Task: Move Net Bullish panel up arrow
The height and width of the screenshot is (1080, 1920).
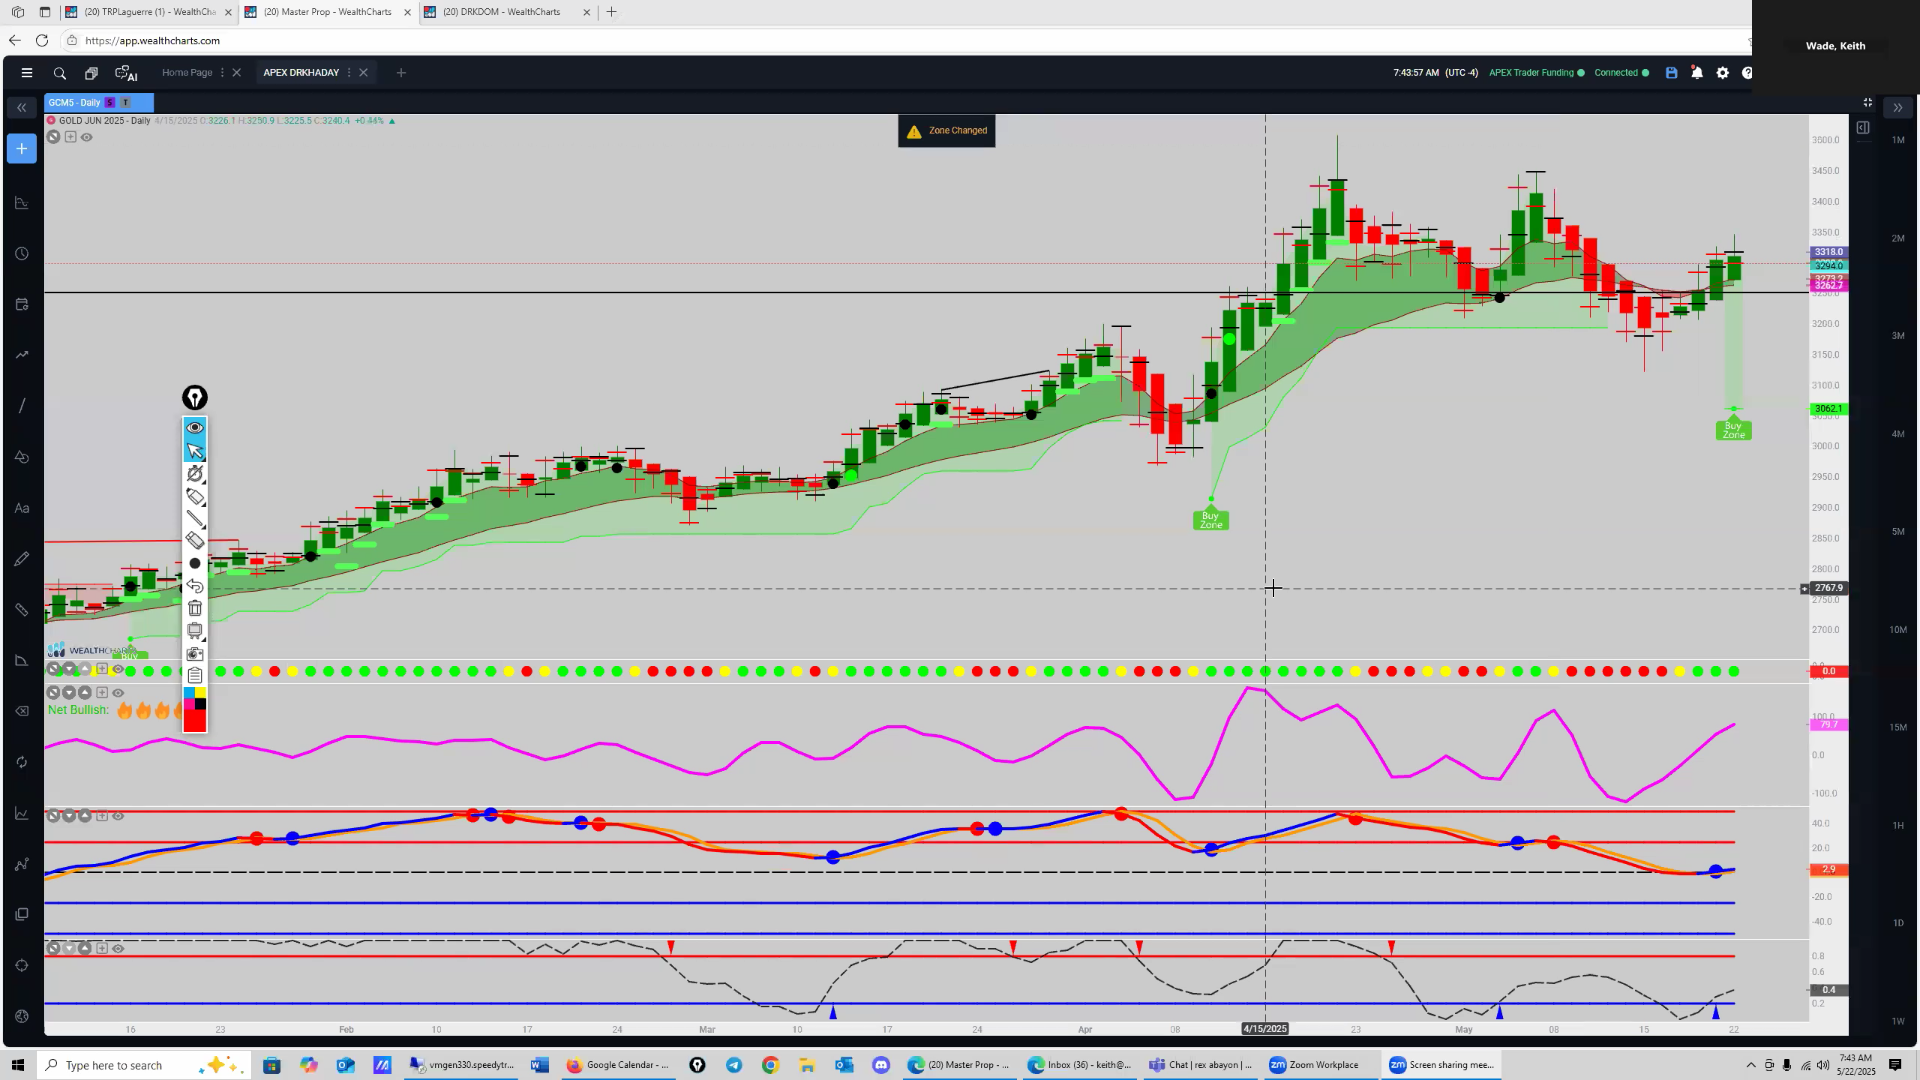Action: coord(86,692)
